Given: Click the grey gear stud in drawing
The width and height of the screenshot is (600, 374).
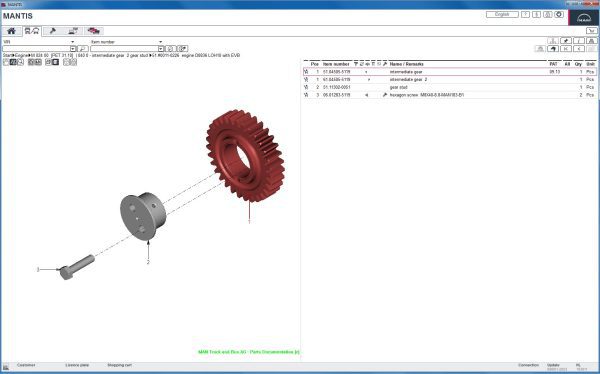Looking at the screenshot, I should pyautogui.click(x=143, y=216).
